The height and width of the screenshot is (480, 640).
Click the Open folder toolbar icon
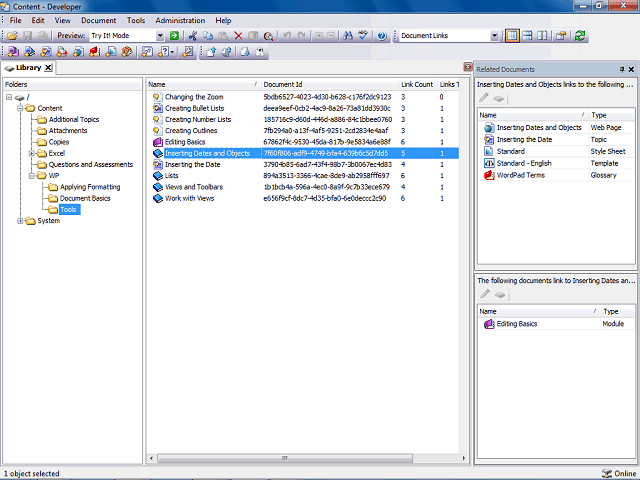coord(12,36)
